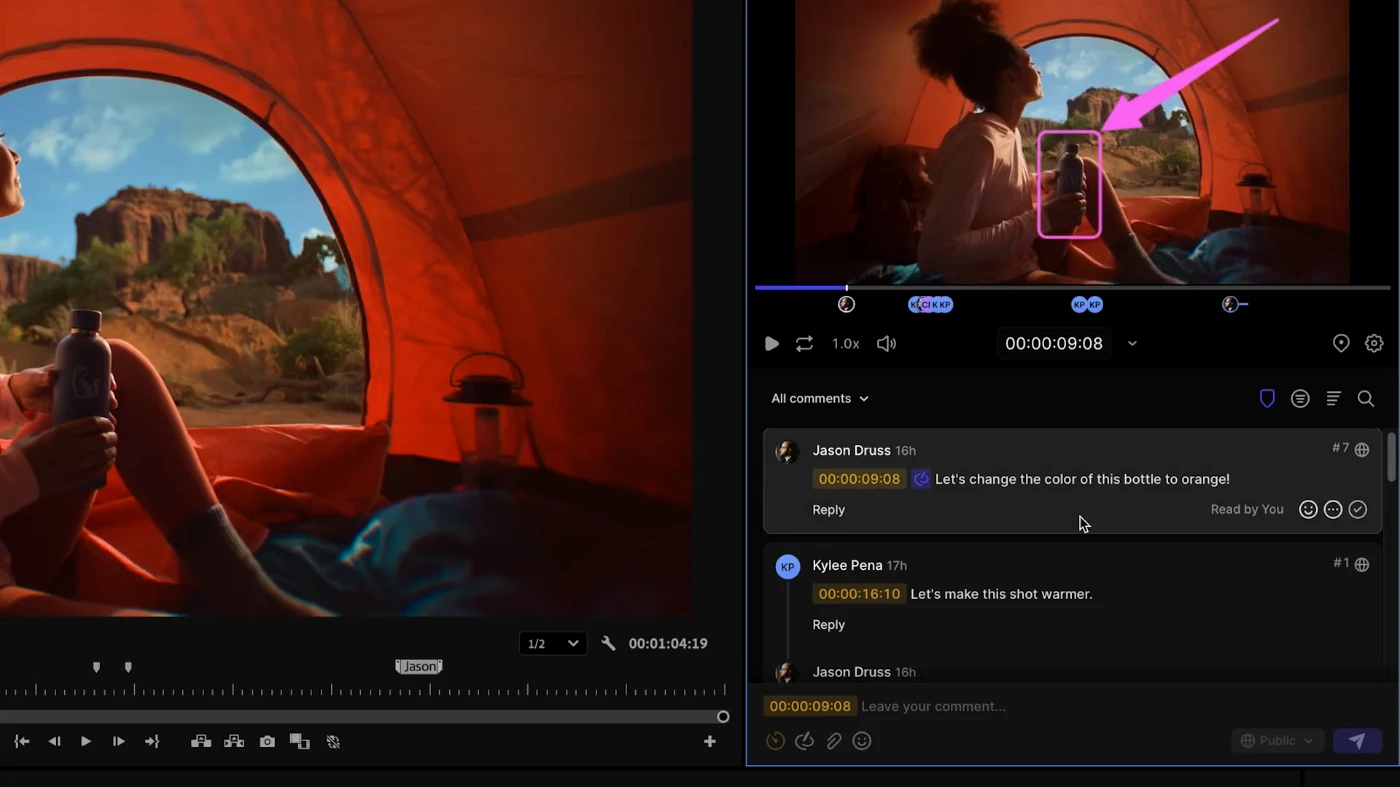Toggle the timestamp clock on new comment
This screenshot has width=1400, height=787.
775,741
